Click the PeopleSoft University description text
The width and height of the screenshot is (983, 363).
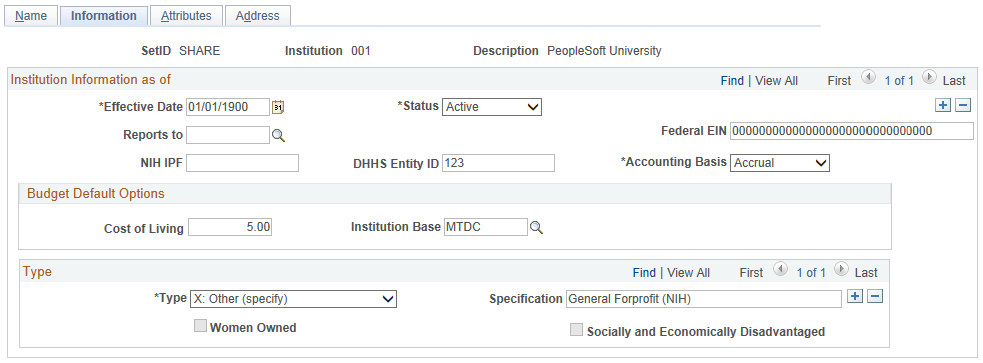point(604,51)
